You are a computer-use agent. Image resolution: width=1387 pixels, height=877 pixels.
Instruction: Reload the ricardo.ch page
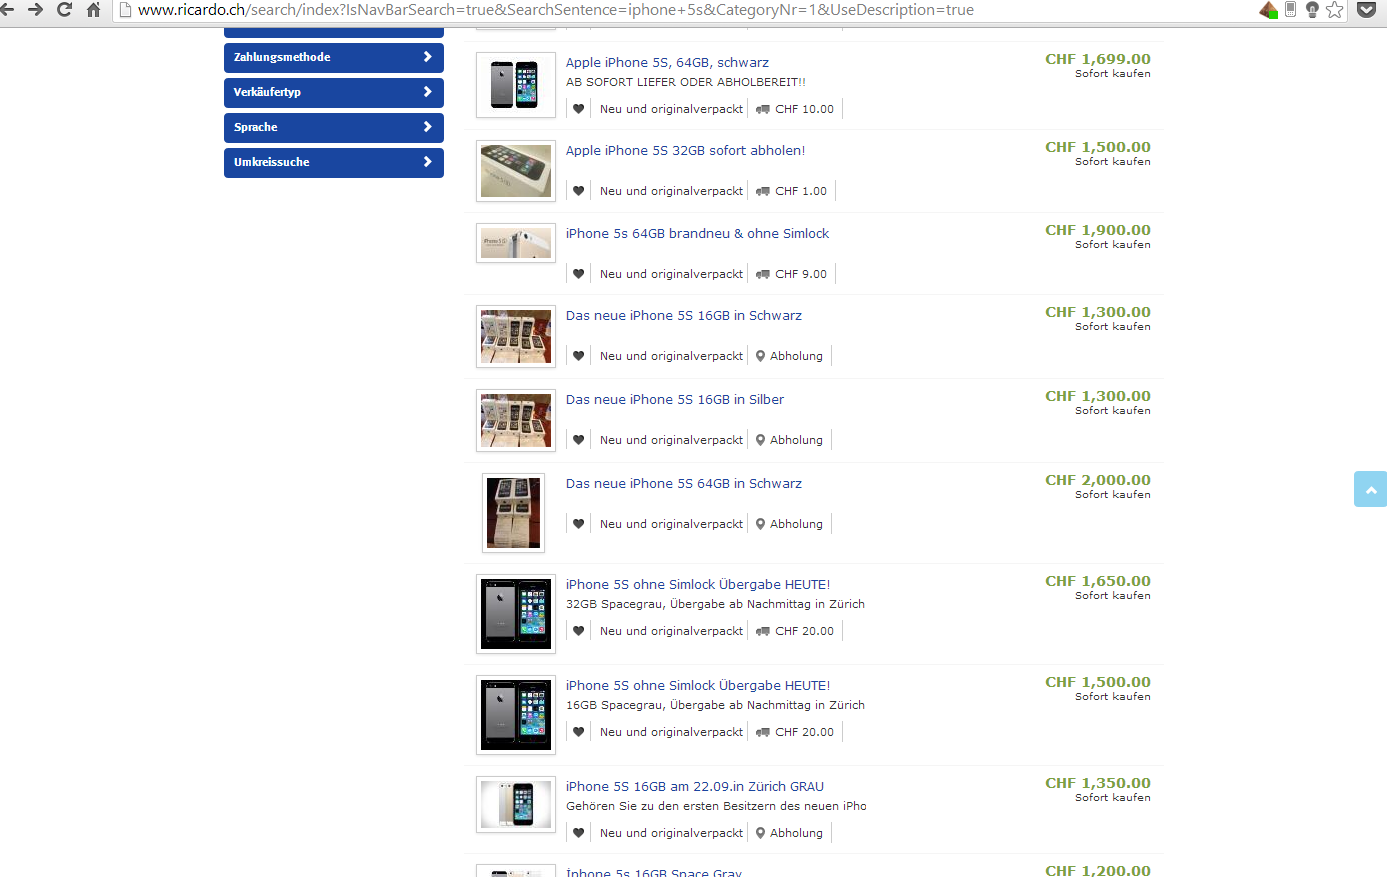coord(64,10)
